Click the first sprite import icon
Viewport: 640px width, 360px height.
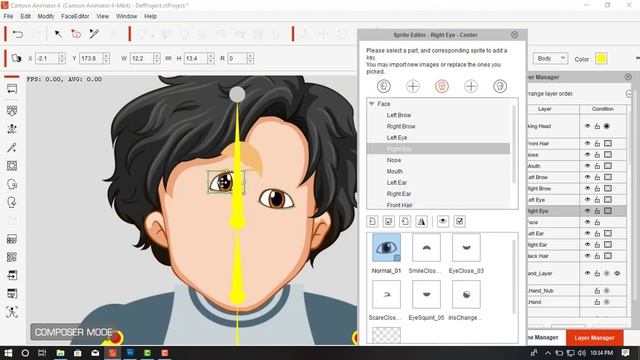tap(372, 222)
